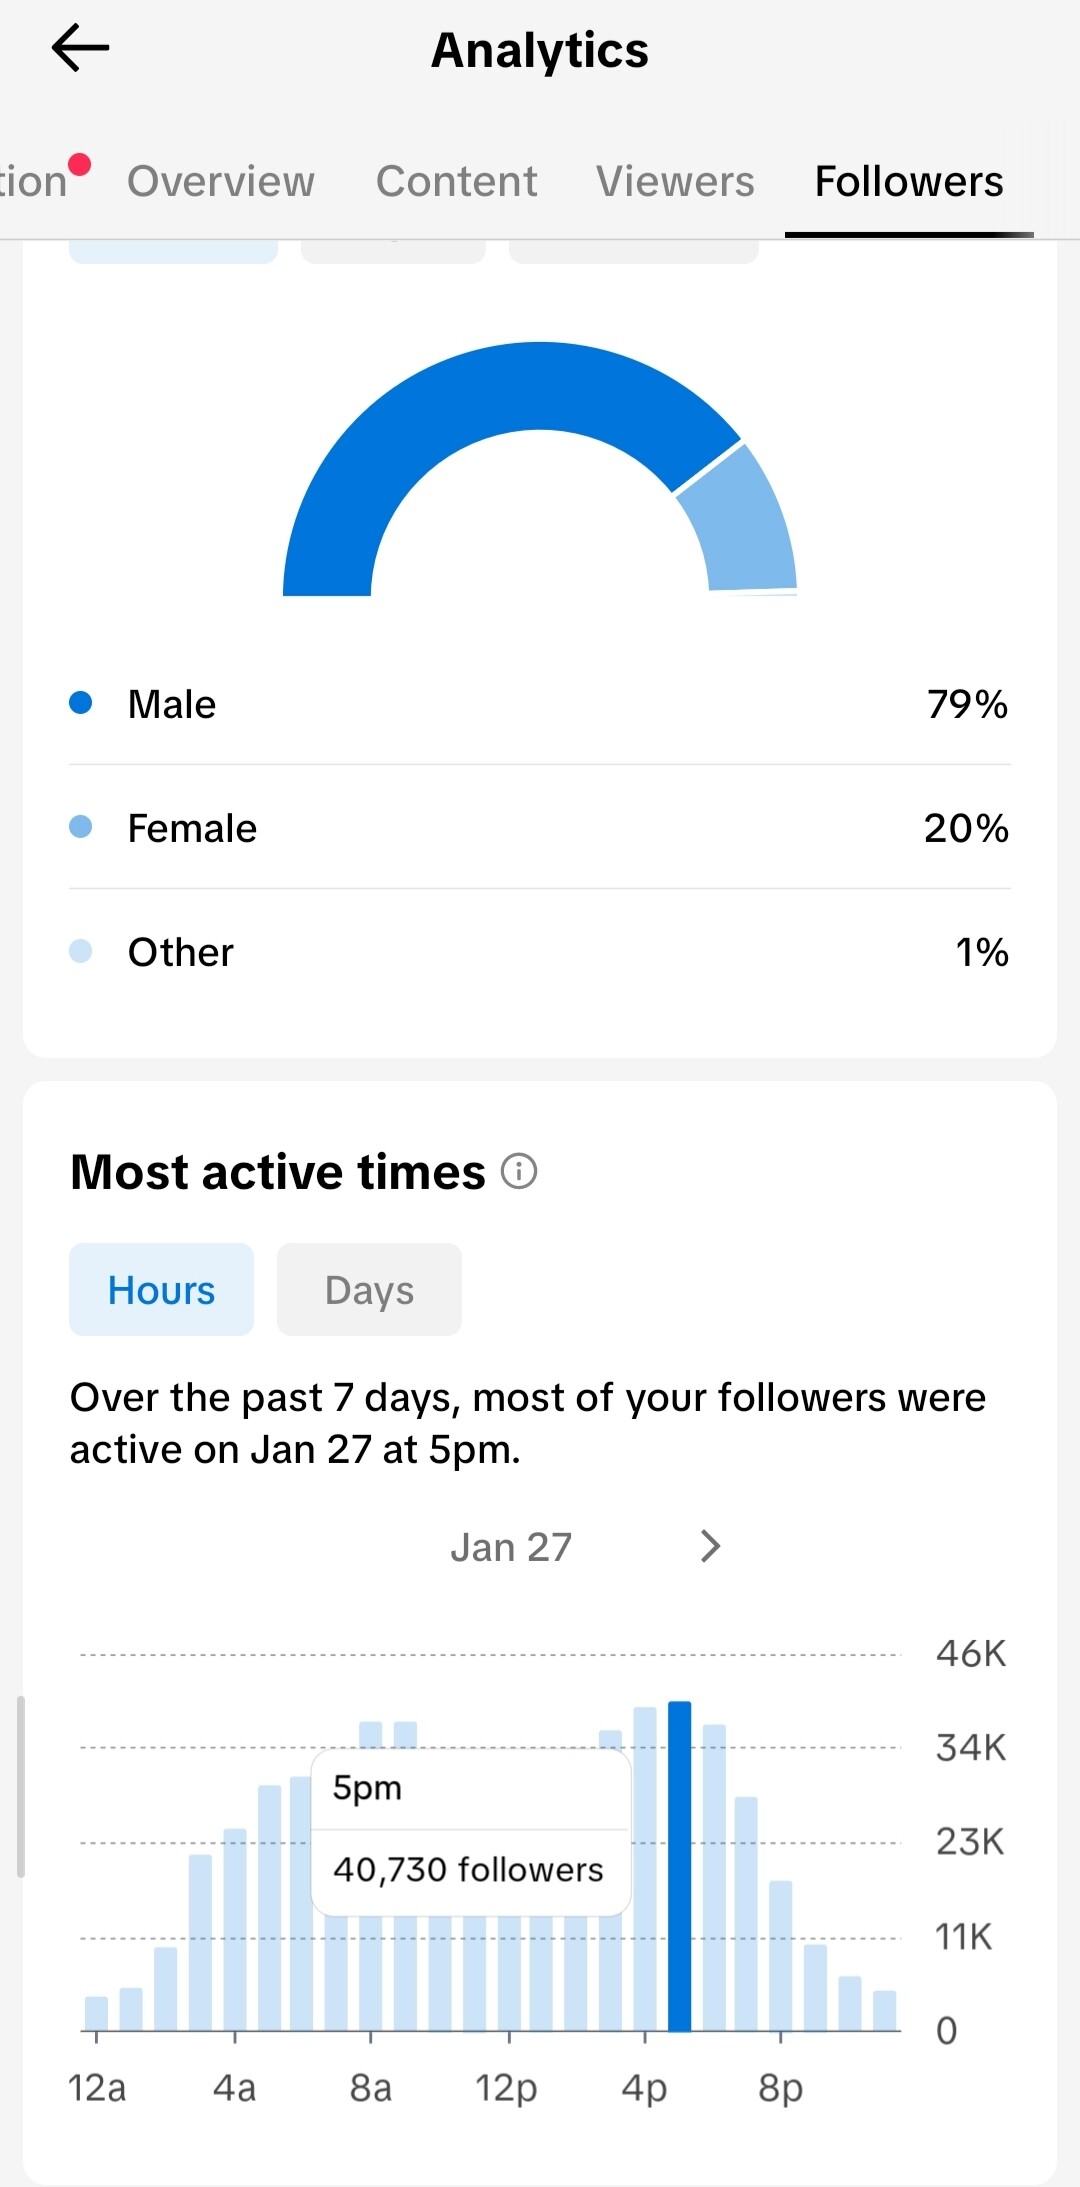This screenshot has height=2187, width=1080.
Task: Open the Overview tab
Action: pyautogui.click(x=221, y=181)
